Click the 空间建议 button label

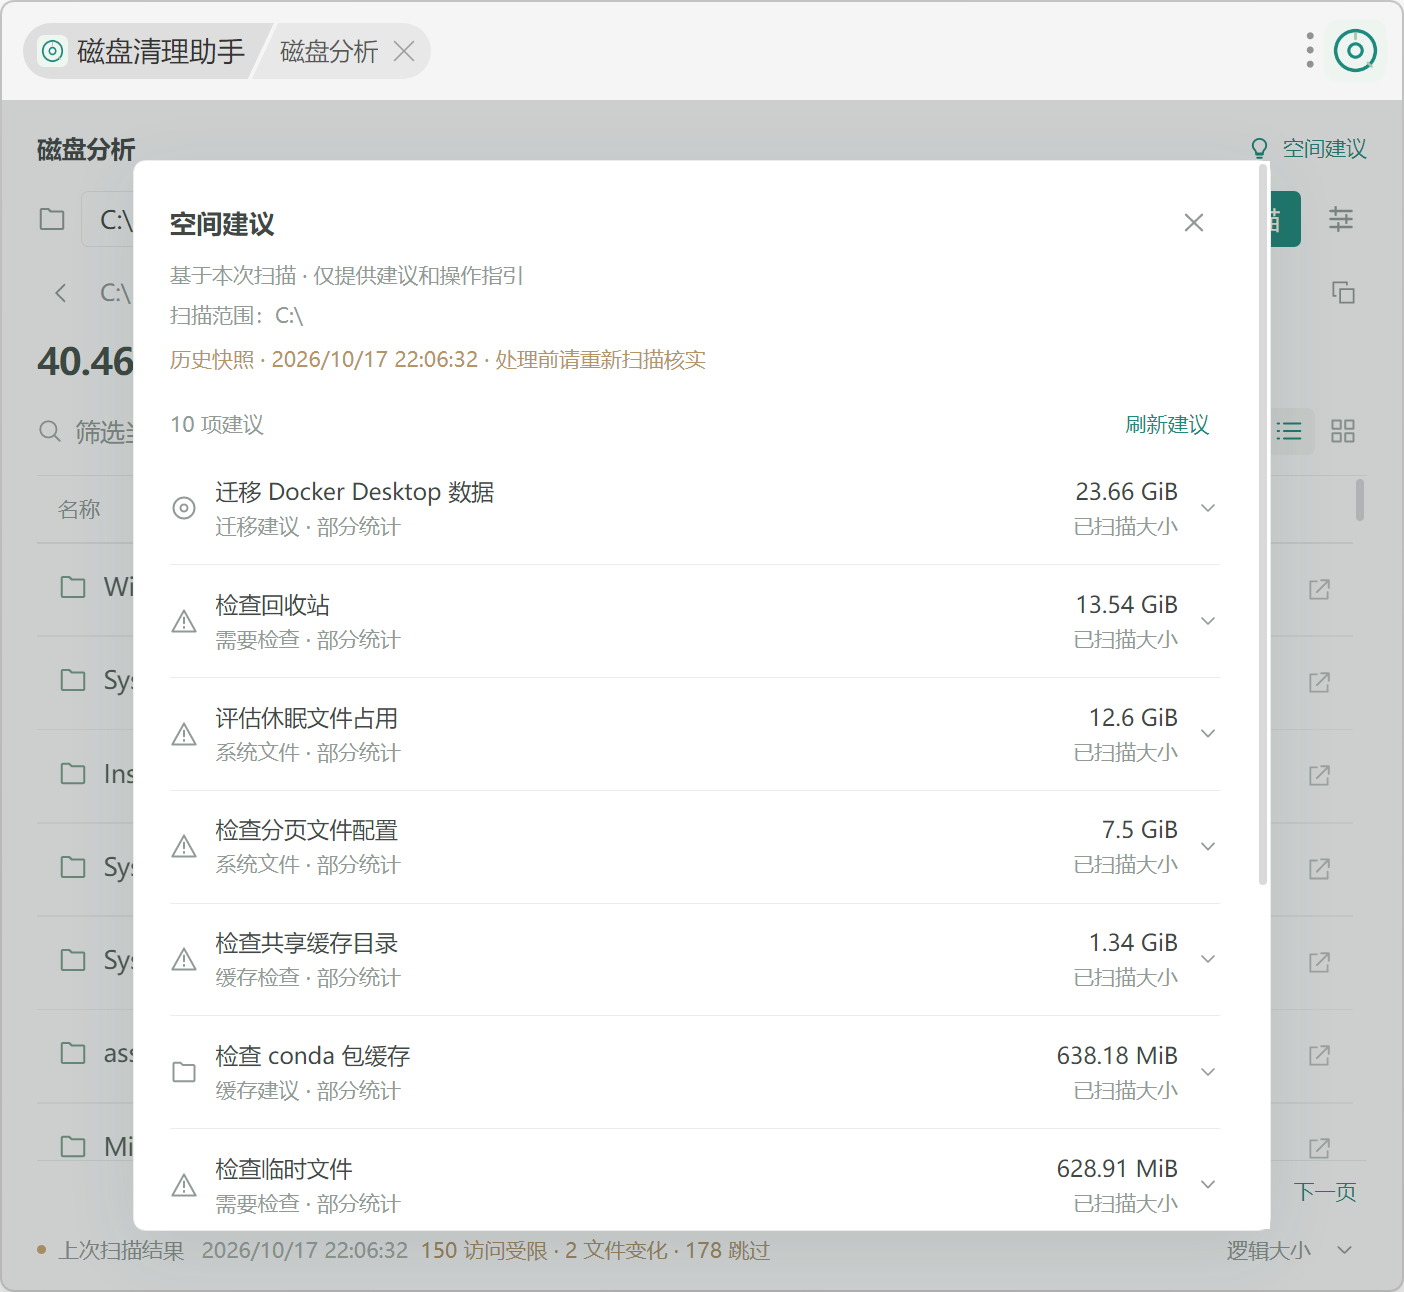1324,149
